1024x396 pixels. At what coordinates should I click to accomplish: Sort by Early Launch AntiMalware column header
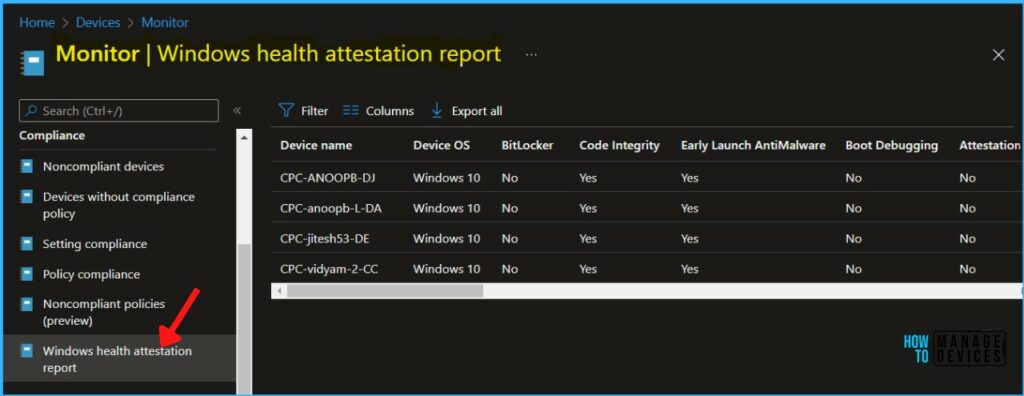point(753,145)
